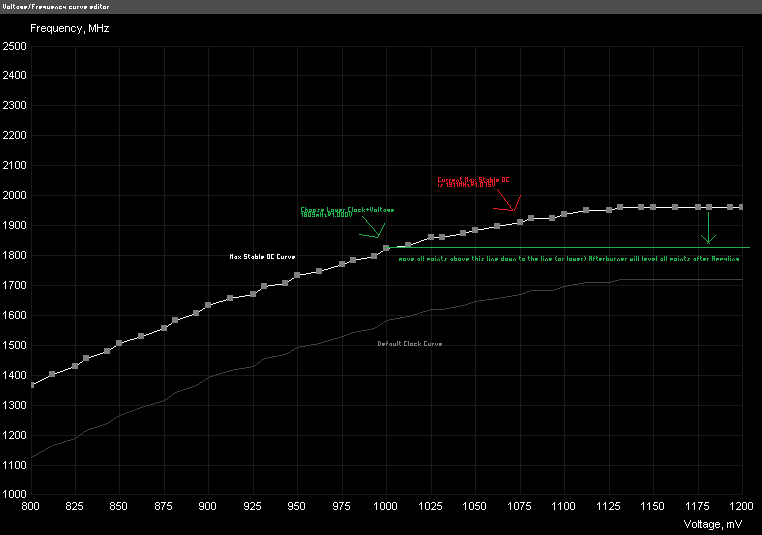Click the 1800 frequency axis label

pyautogui.click(x=15, y=255)
